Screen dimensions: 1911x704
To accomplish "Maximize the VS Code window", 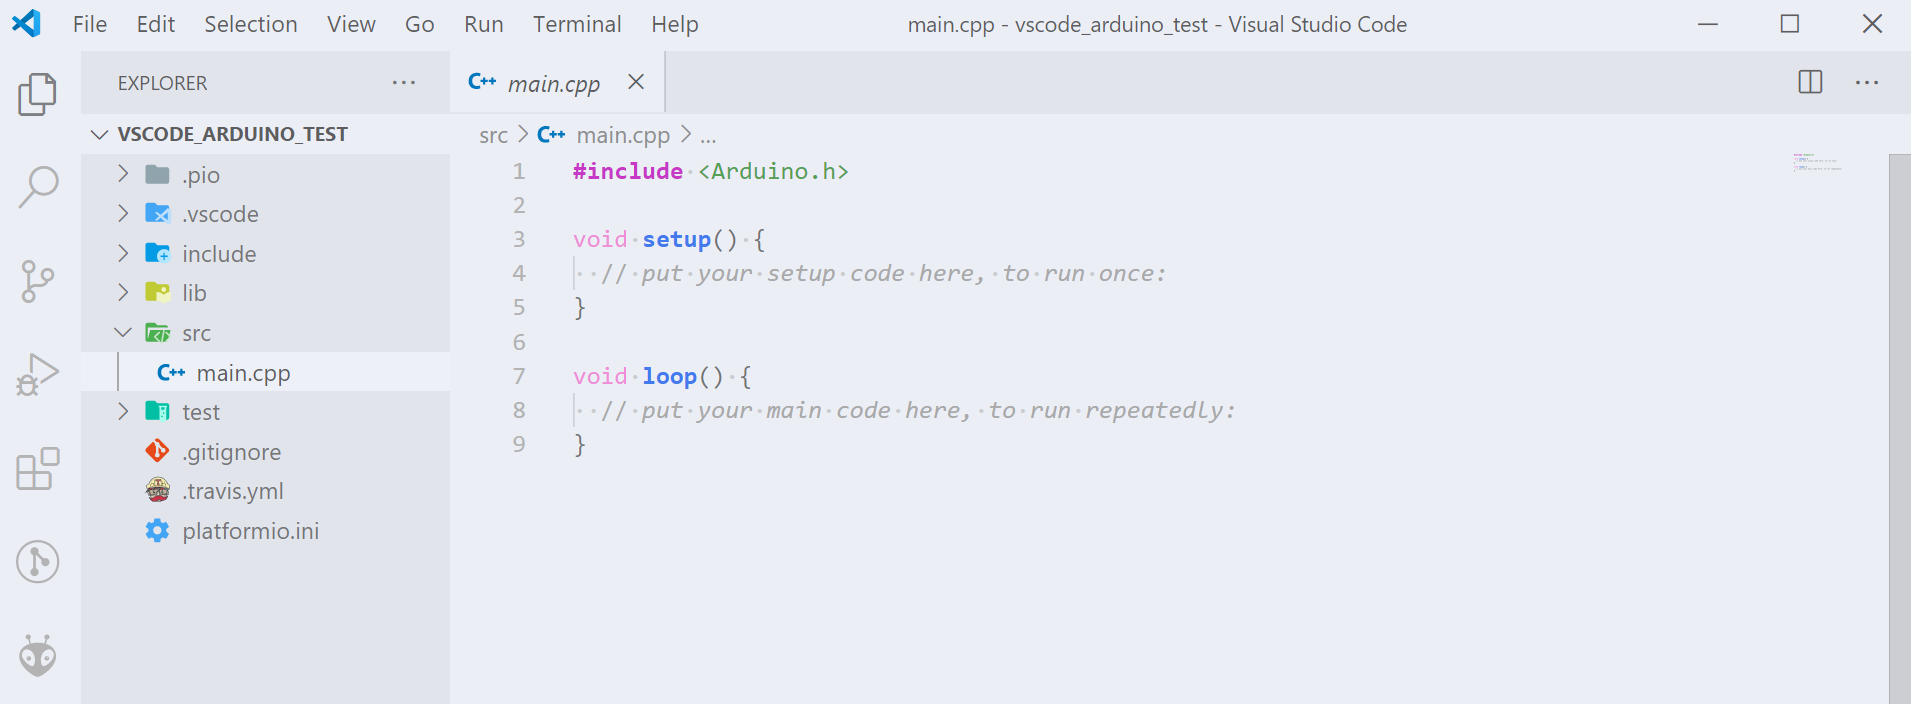I will coord(1790,24).
